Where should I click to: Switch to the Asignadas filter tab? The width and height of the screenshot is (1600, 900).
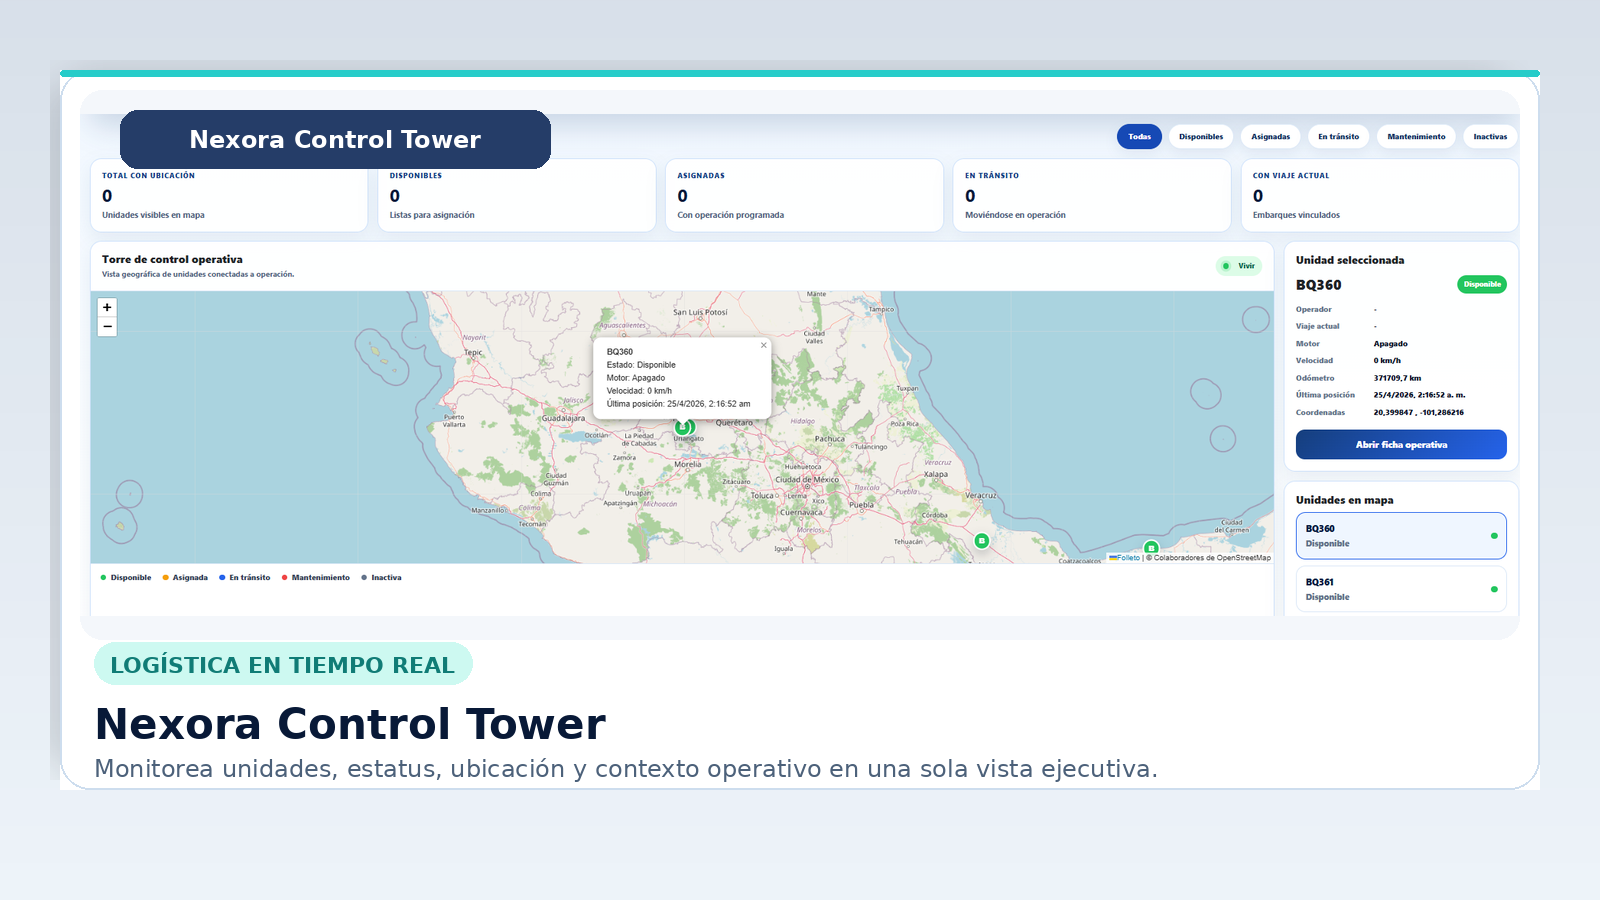[1270, 137]
